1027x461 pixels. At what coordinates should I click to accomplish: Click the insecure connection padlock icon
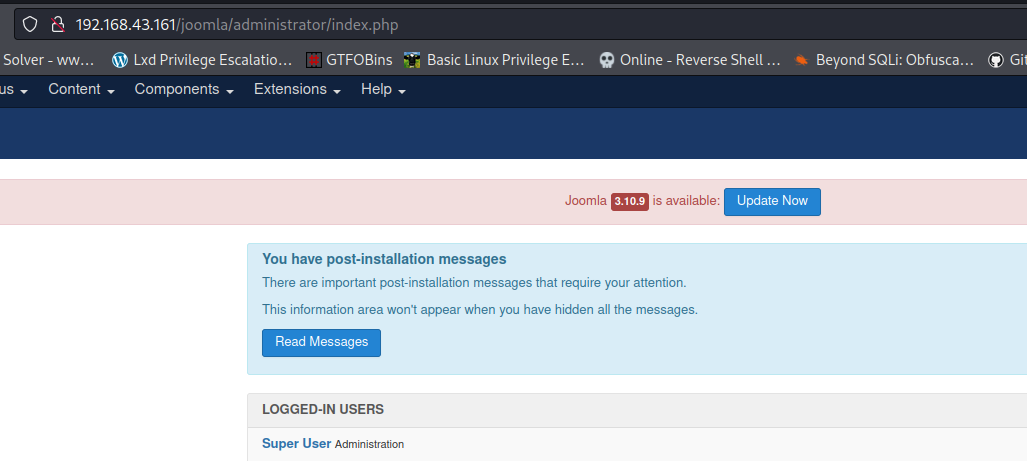(57, 24)
